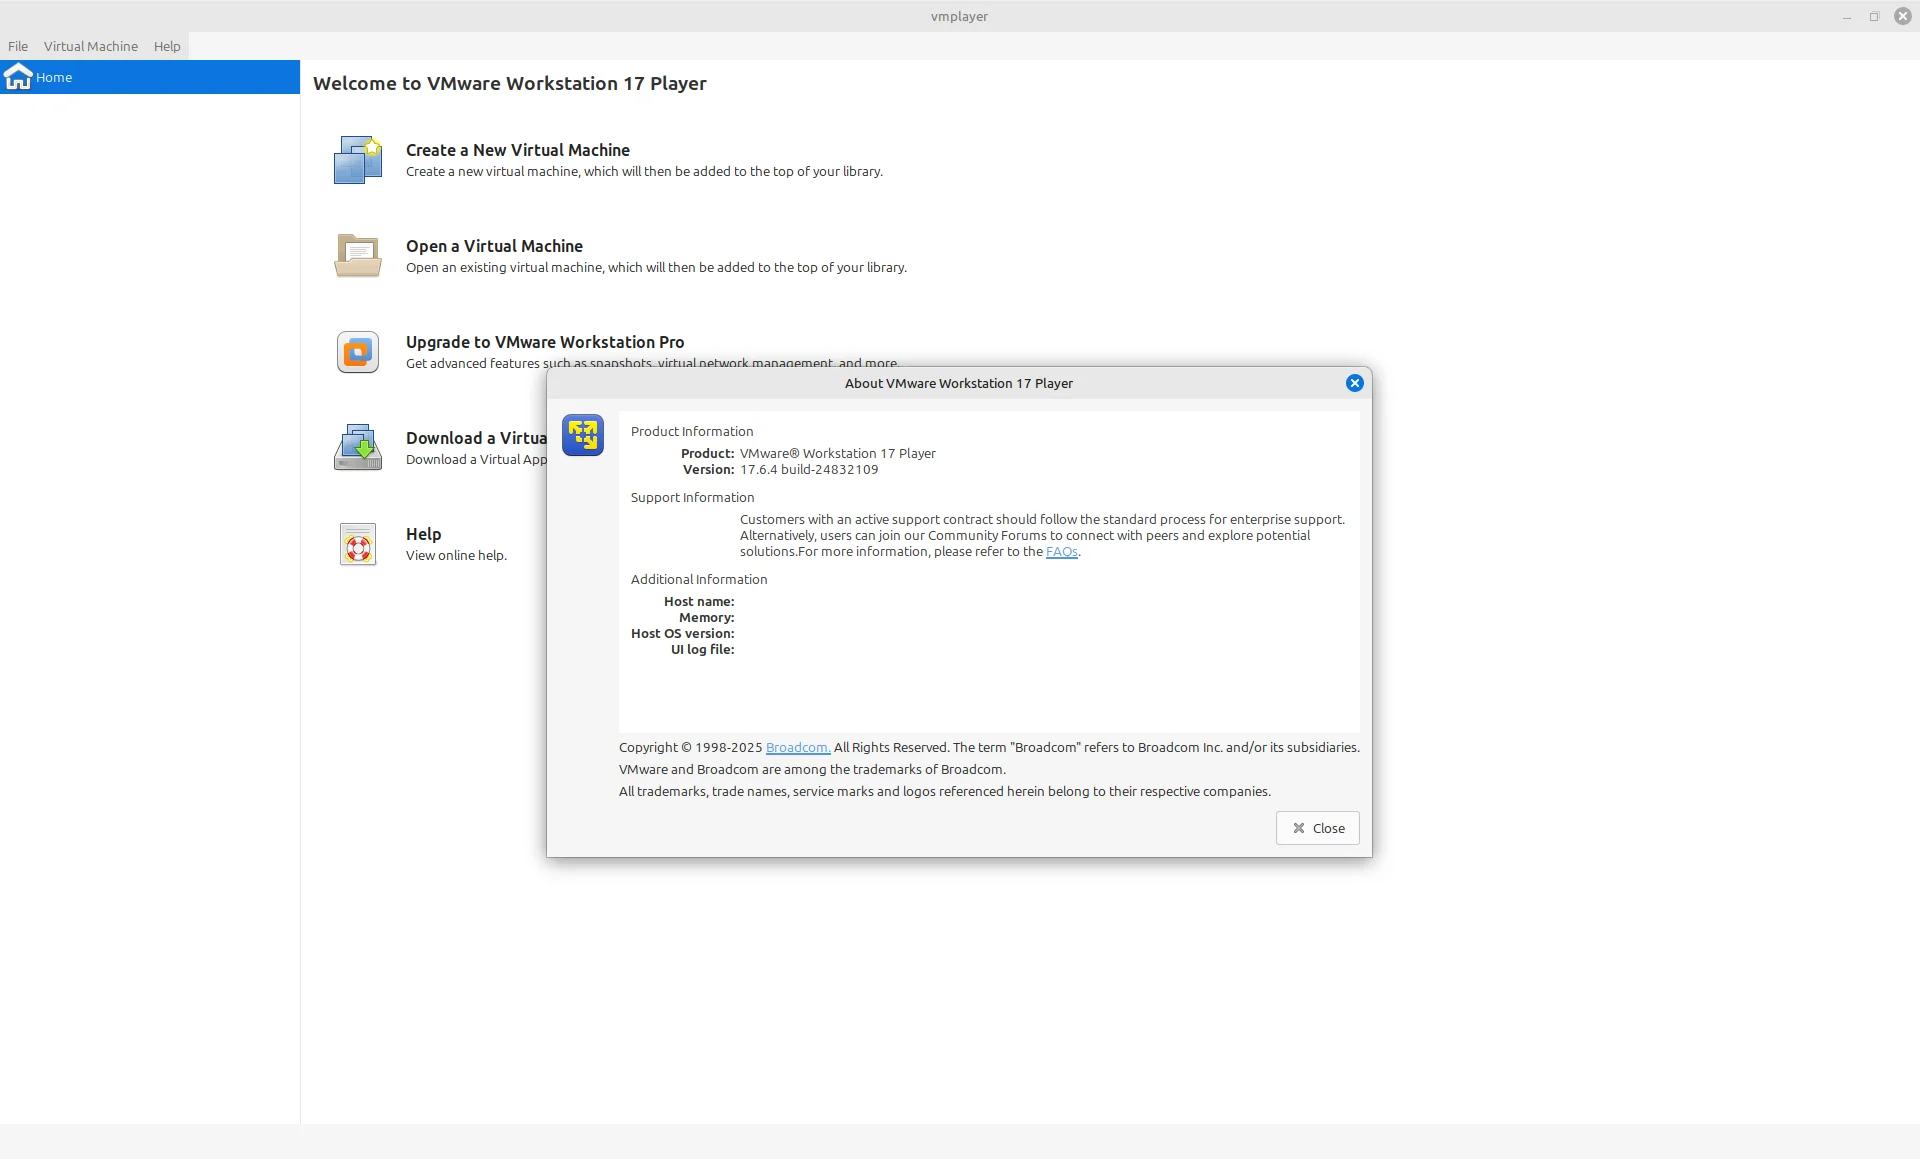Click the Open a Virtual Machine folder icon

(x=357, y=256)
